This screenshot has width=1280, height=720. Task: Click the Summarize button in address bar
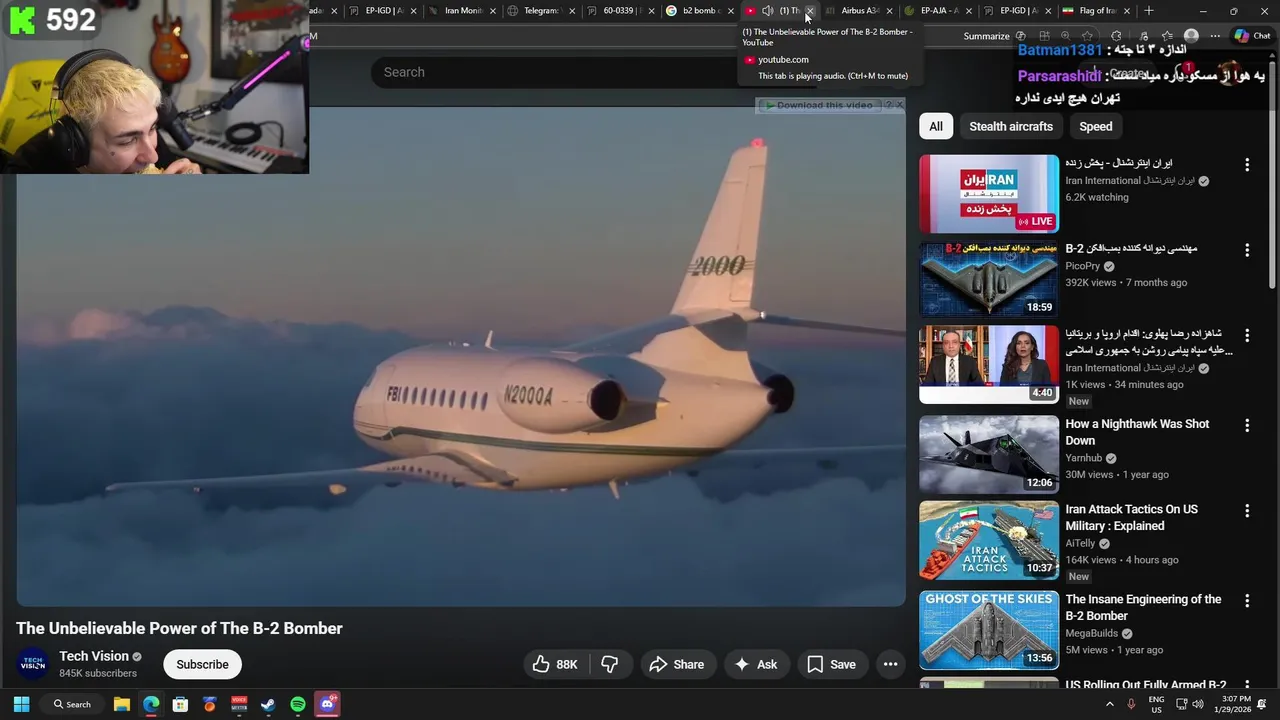click(x=986, y=36)
